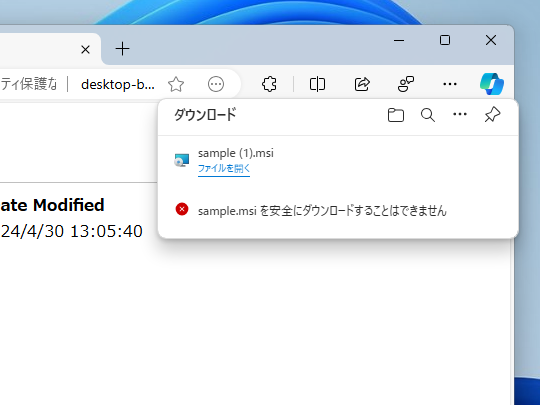Open more options in Downloads panel

460,114
